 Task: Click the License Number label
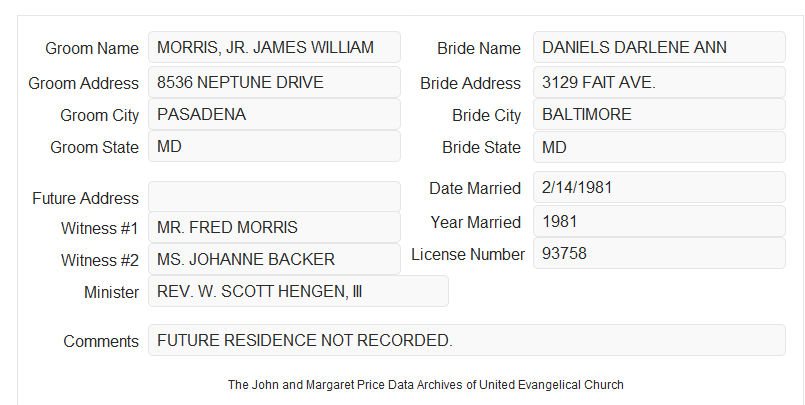point(468,255)
